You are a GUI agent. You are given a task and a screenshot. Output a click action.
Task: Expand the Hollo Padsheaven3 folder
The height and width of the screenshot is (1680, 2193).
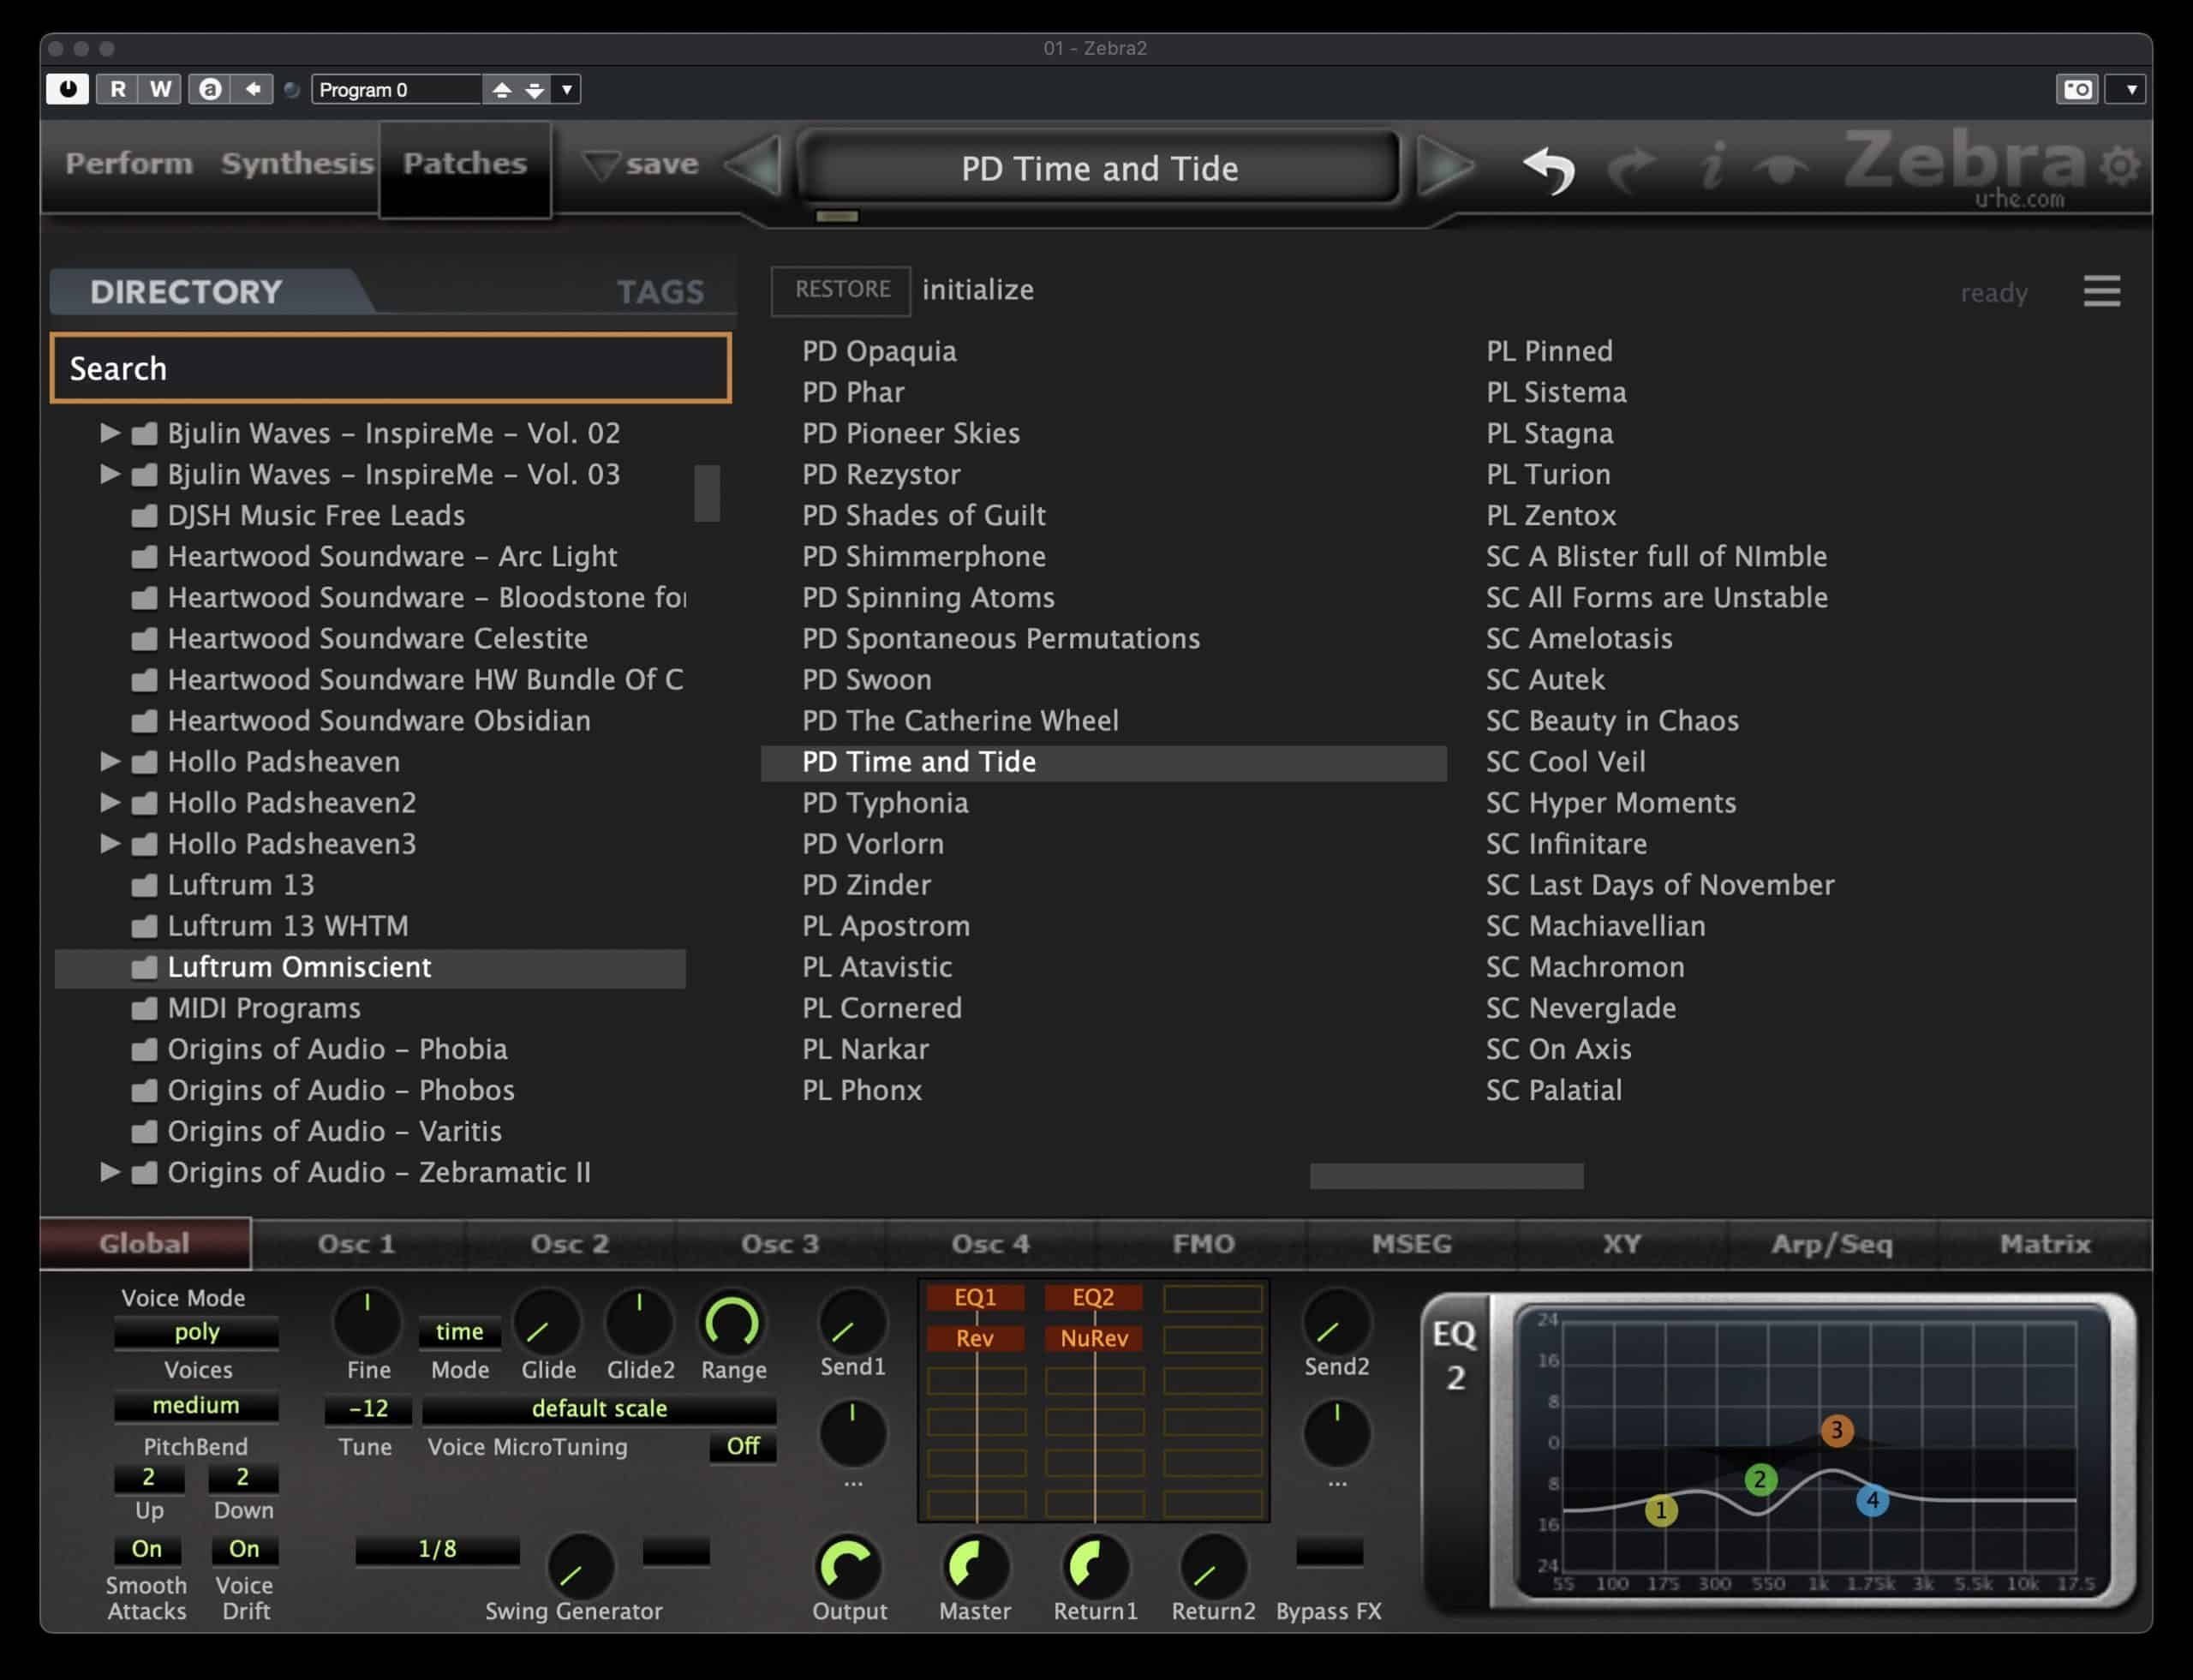(x=110, y=844)
